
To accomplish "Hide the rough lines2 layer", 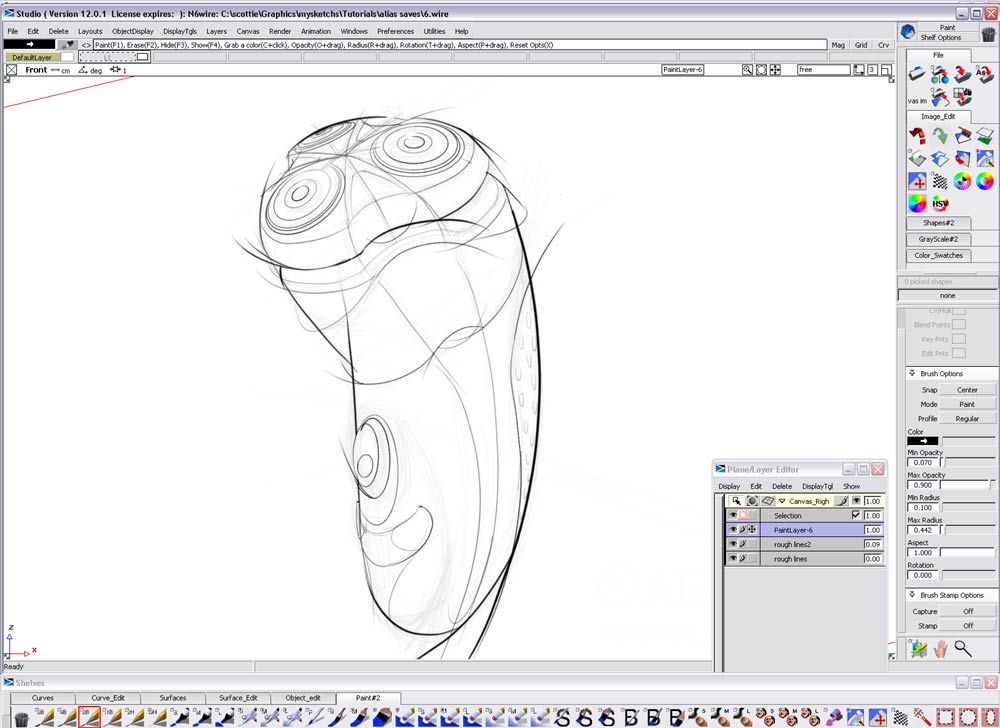I will click(x=732, y=544).
